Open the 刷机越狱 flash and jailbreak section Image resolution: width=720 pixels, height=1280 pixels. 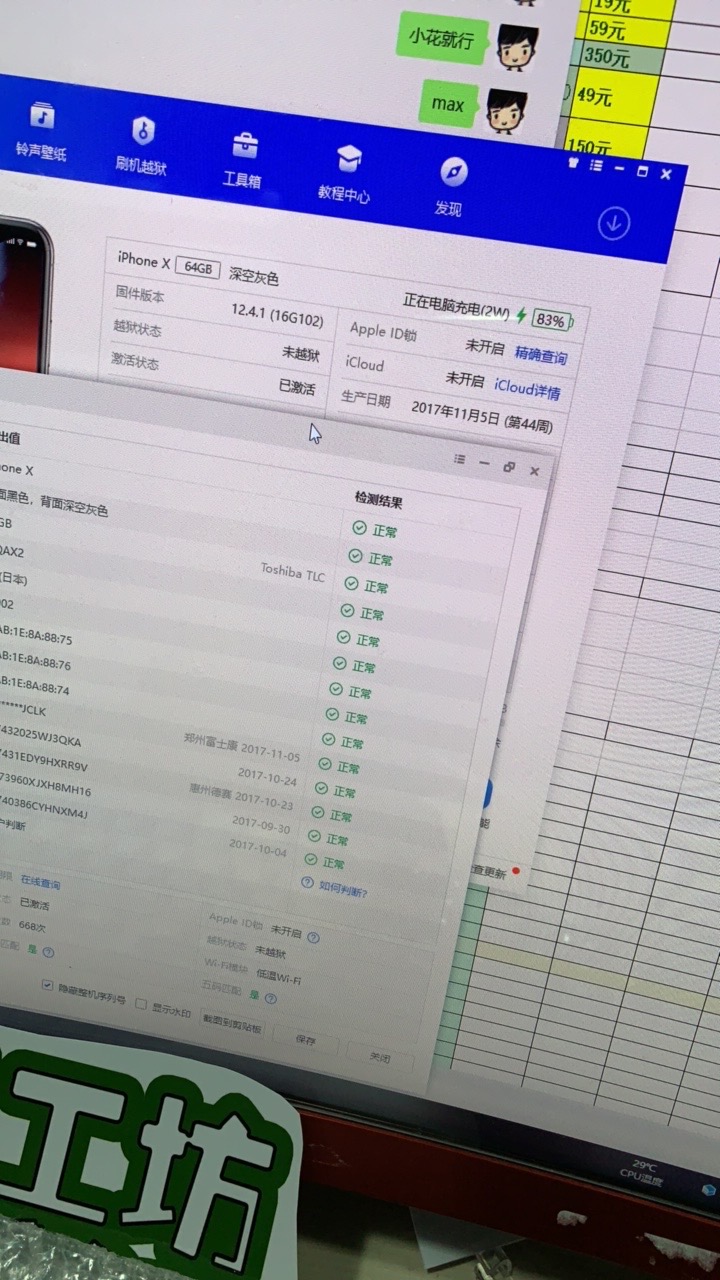coord(142,146)
